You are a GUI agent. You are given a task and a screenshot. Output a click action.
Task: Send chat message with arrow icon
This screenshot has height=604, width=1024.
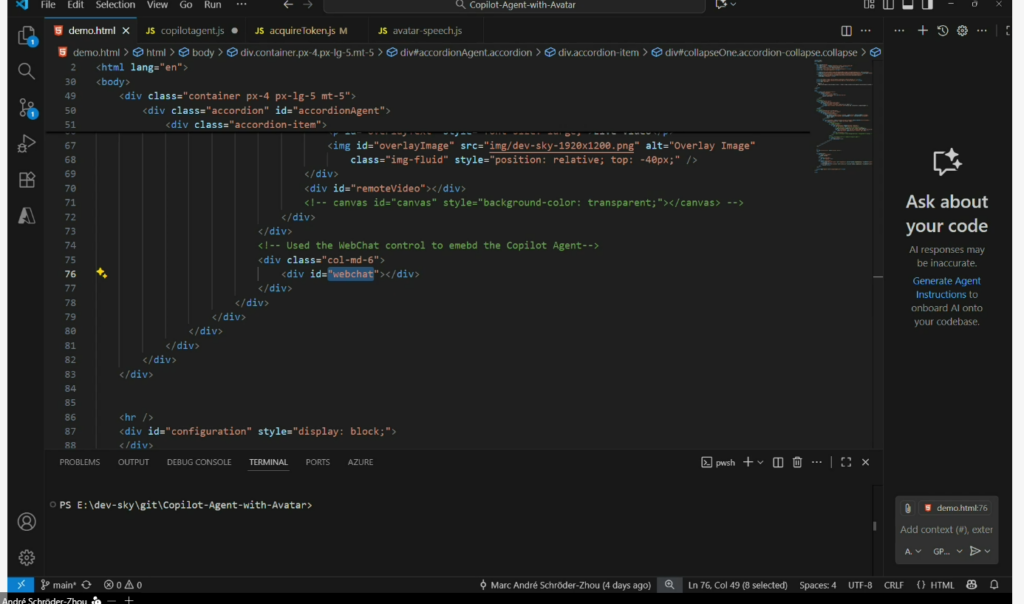(975, 551)
